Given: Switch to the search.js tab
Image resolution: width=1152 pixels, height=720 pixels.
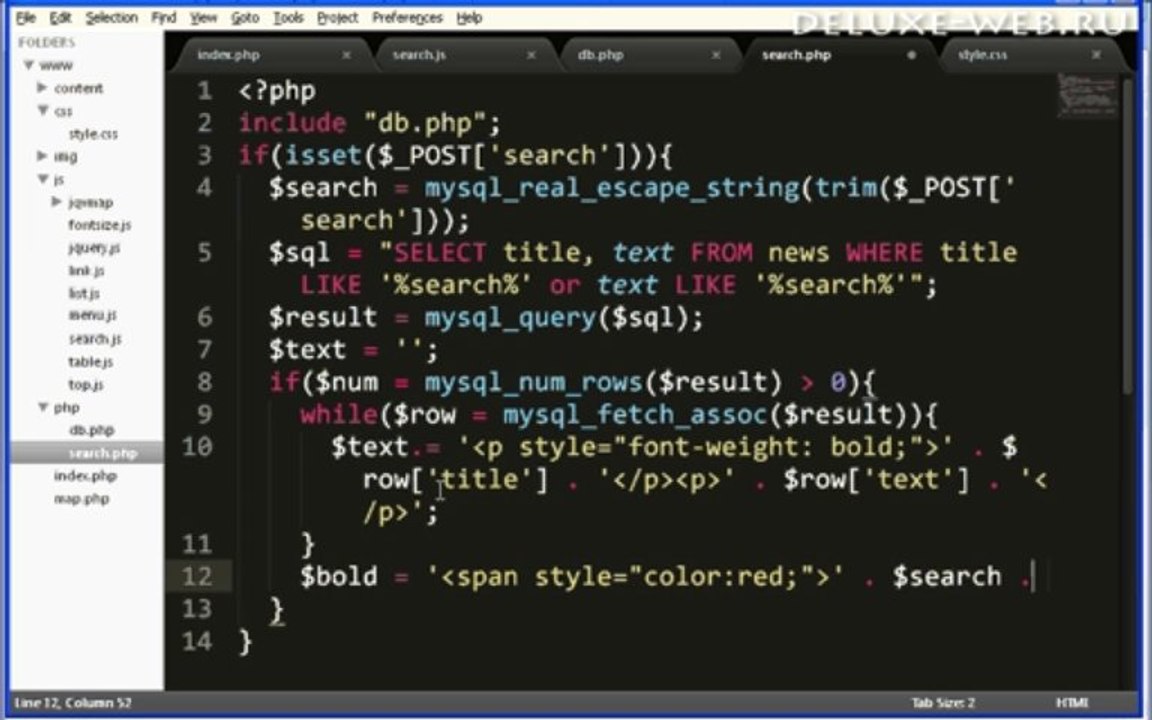Looking at the screenshot, I should (419, 54).
